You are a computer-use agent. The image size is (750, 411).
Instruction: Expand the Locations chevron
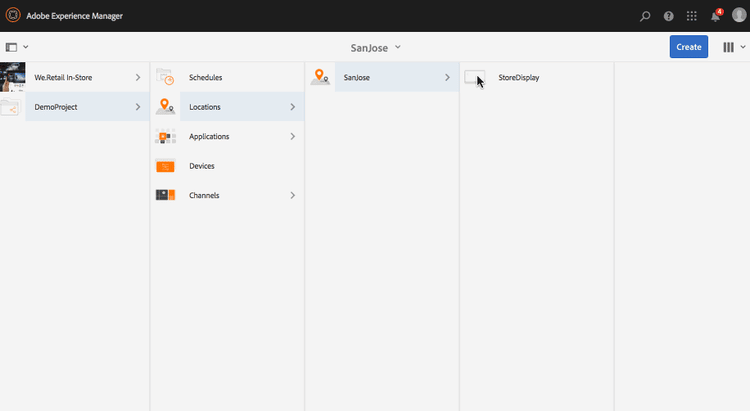(x=293, y=107)
